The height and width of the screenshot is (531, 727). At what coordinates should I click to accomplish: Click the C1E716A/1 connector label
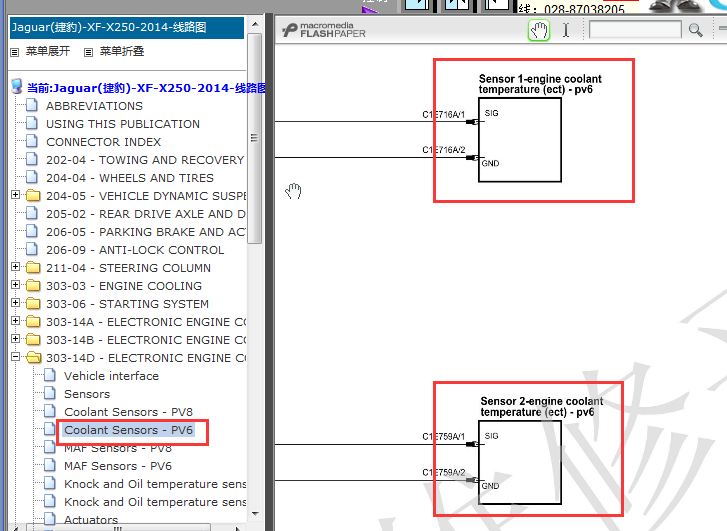443,115
